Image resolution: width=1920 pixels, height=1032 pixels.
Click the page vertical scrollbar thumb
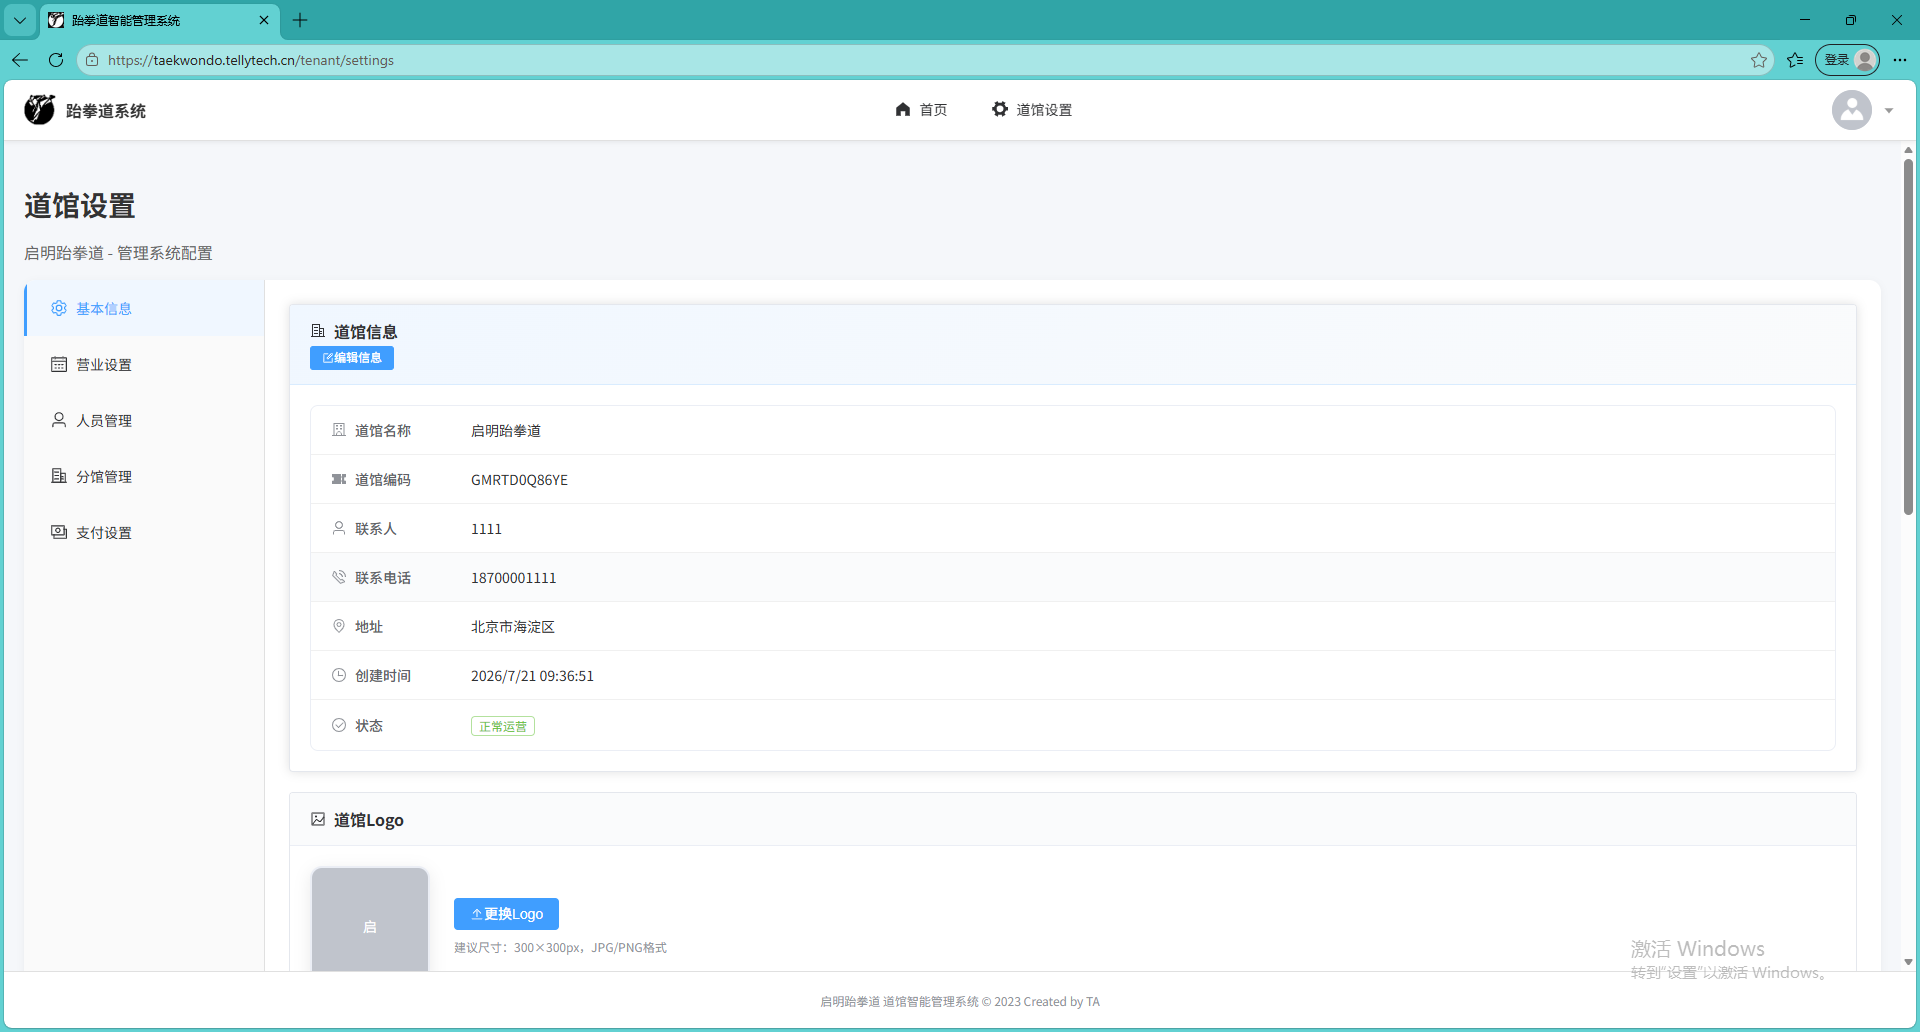[1908, 337]
